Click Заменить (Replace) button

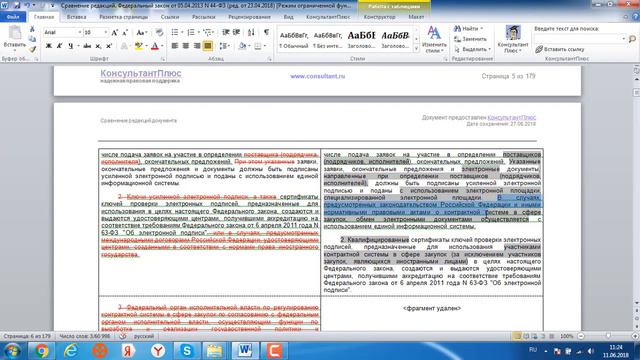[471, 39]
